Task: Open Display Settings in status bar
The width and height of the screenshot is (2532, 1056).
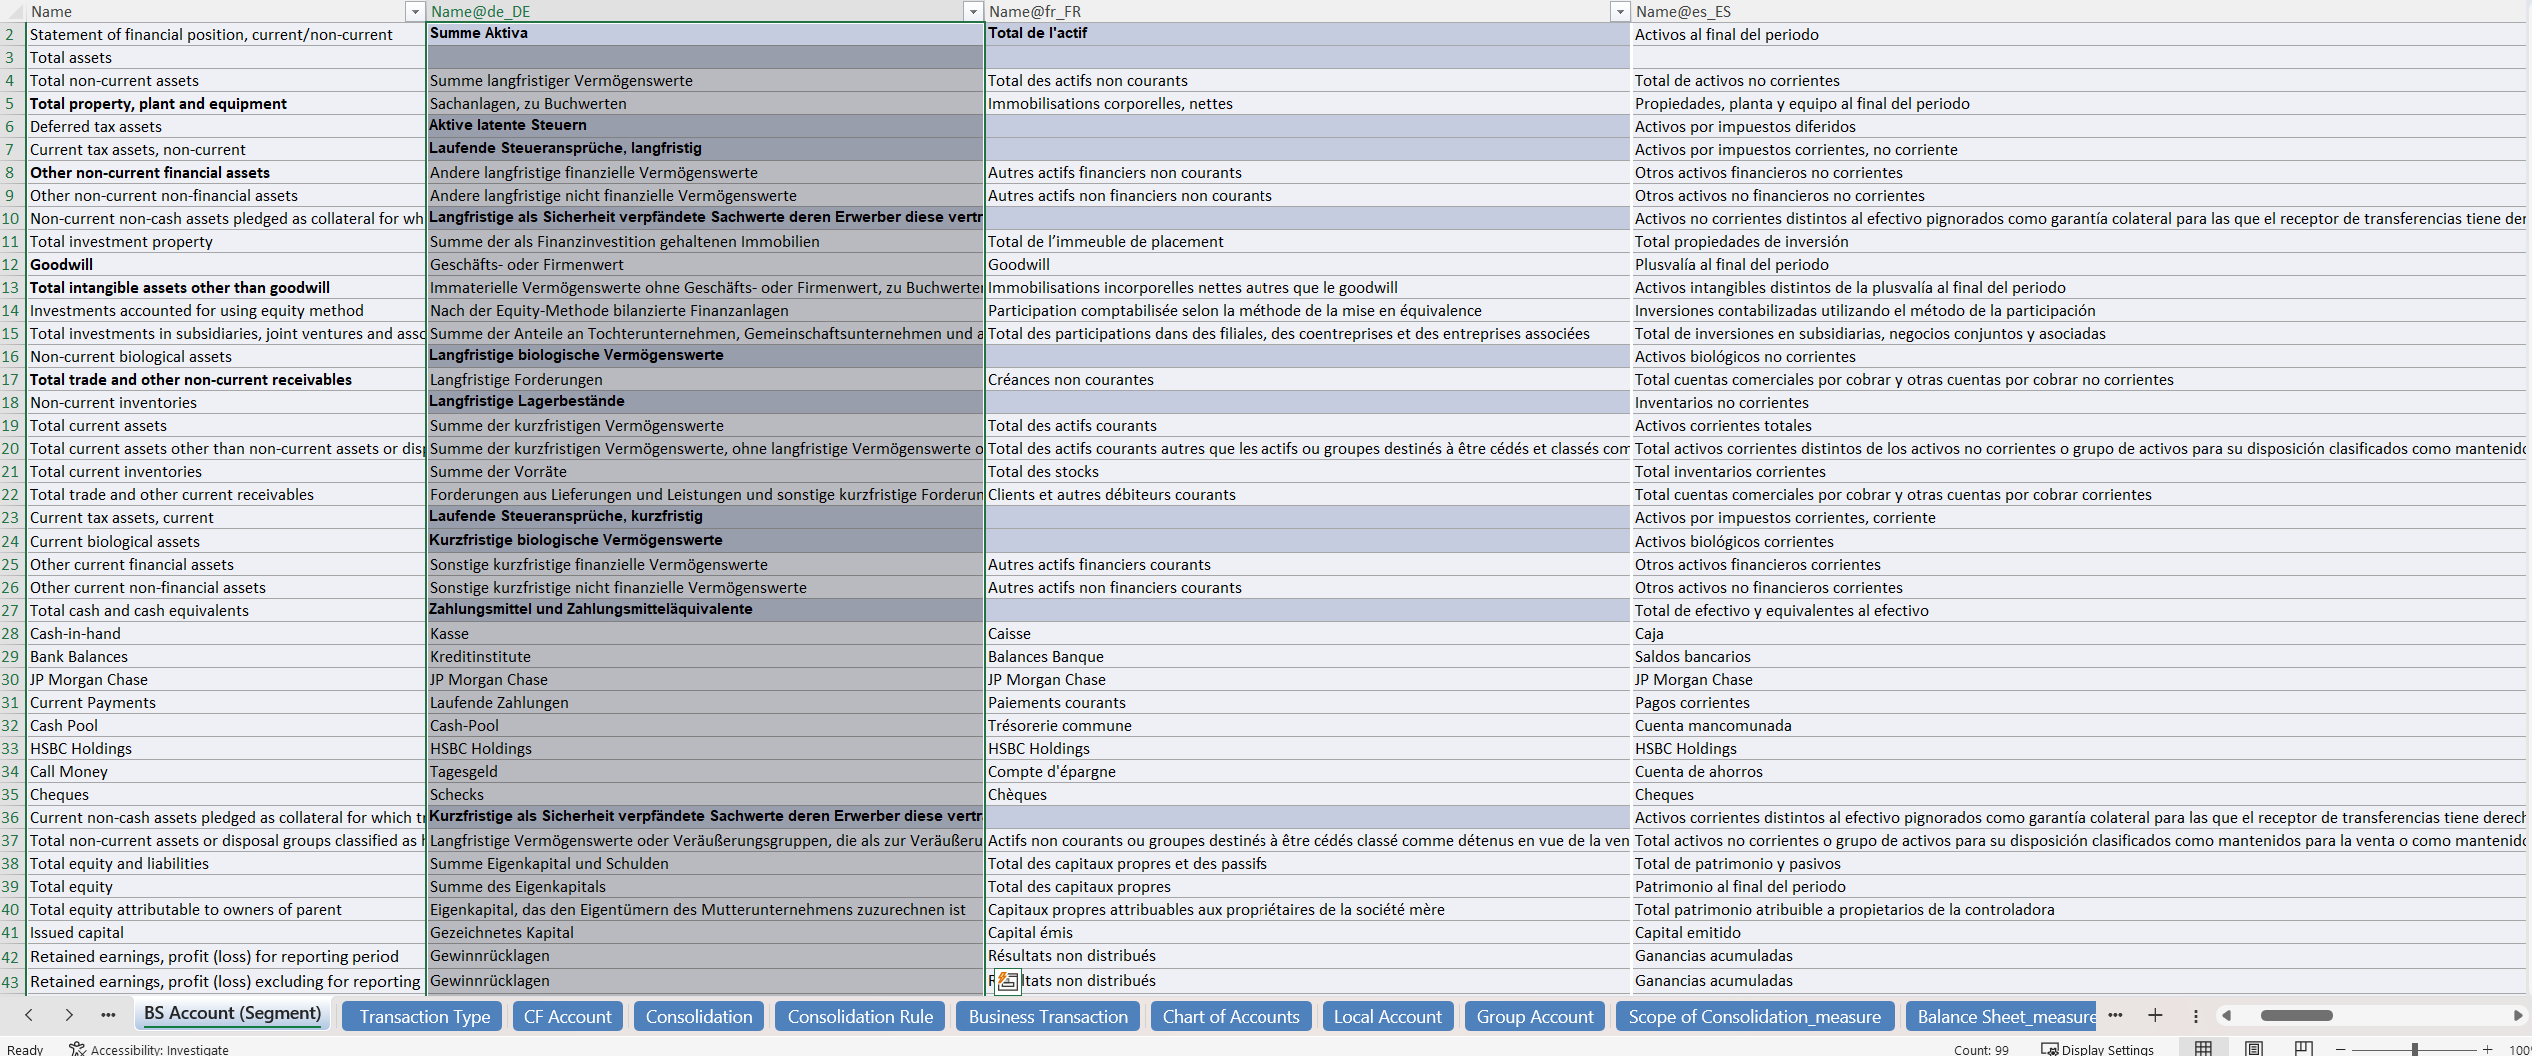Action: 2097,1049
